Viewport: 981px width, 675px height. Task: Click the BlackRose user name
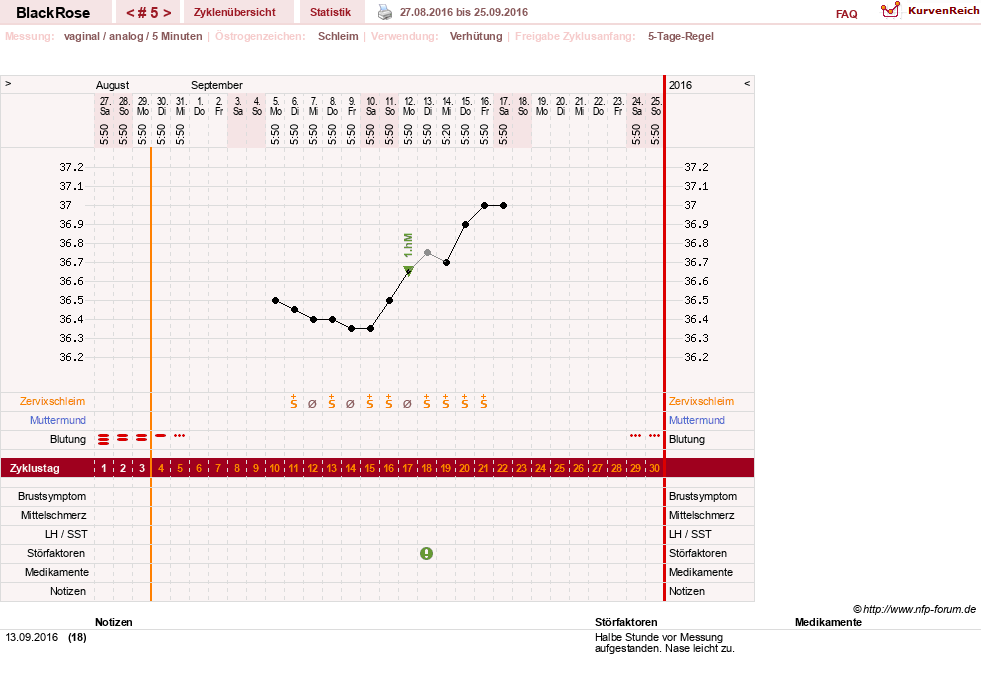pos(53,13)
